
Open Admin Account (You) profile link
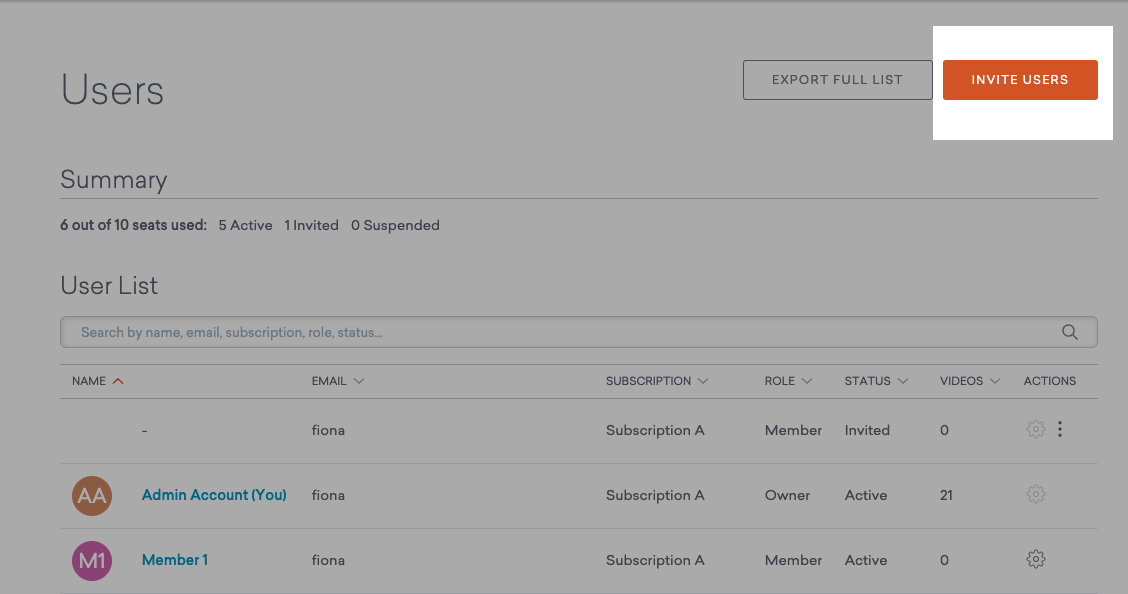214,495
